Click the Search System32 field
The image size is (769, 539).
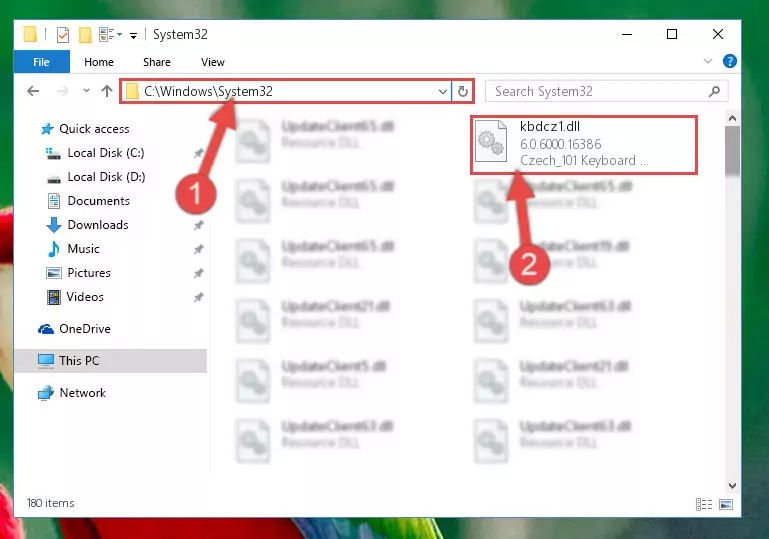click(606, 92)
